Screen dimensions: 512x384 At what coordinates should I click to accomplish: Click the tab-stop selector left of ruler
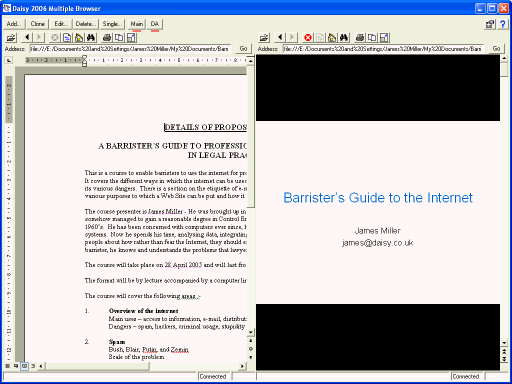tap(9, 60)
